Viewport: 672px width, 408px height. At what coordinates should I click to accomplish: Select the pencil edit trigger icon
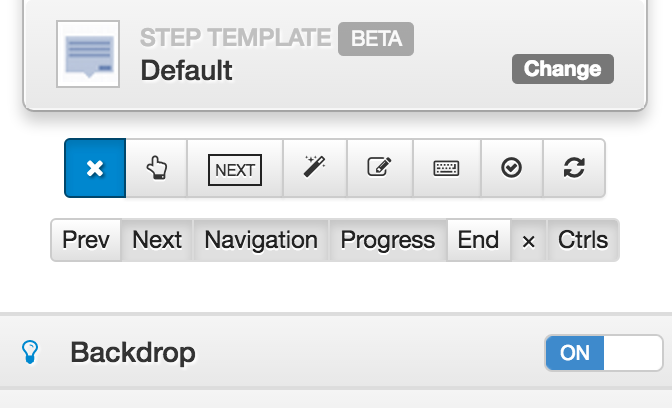click(x=380, y=168)
